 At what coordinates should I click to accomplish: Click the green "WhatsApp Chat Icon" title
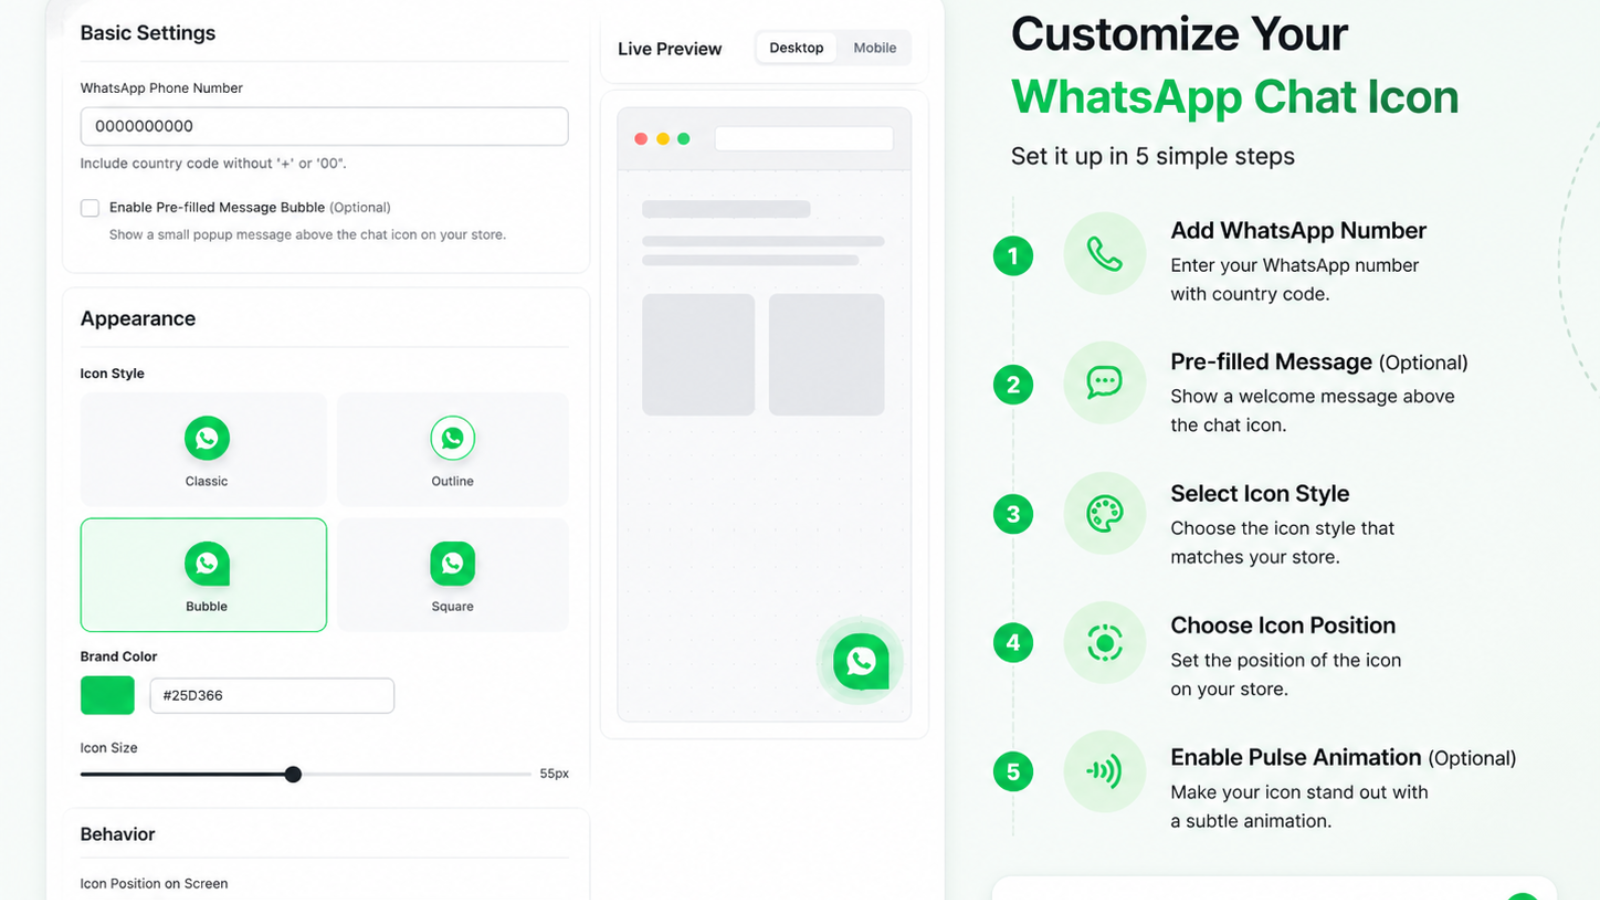(x=1235, y=97)
